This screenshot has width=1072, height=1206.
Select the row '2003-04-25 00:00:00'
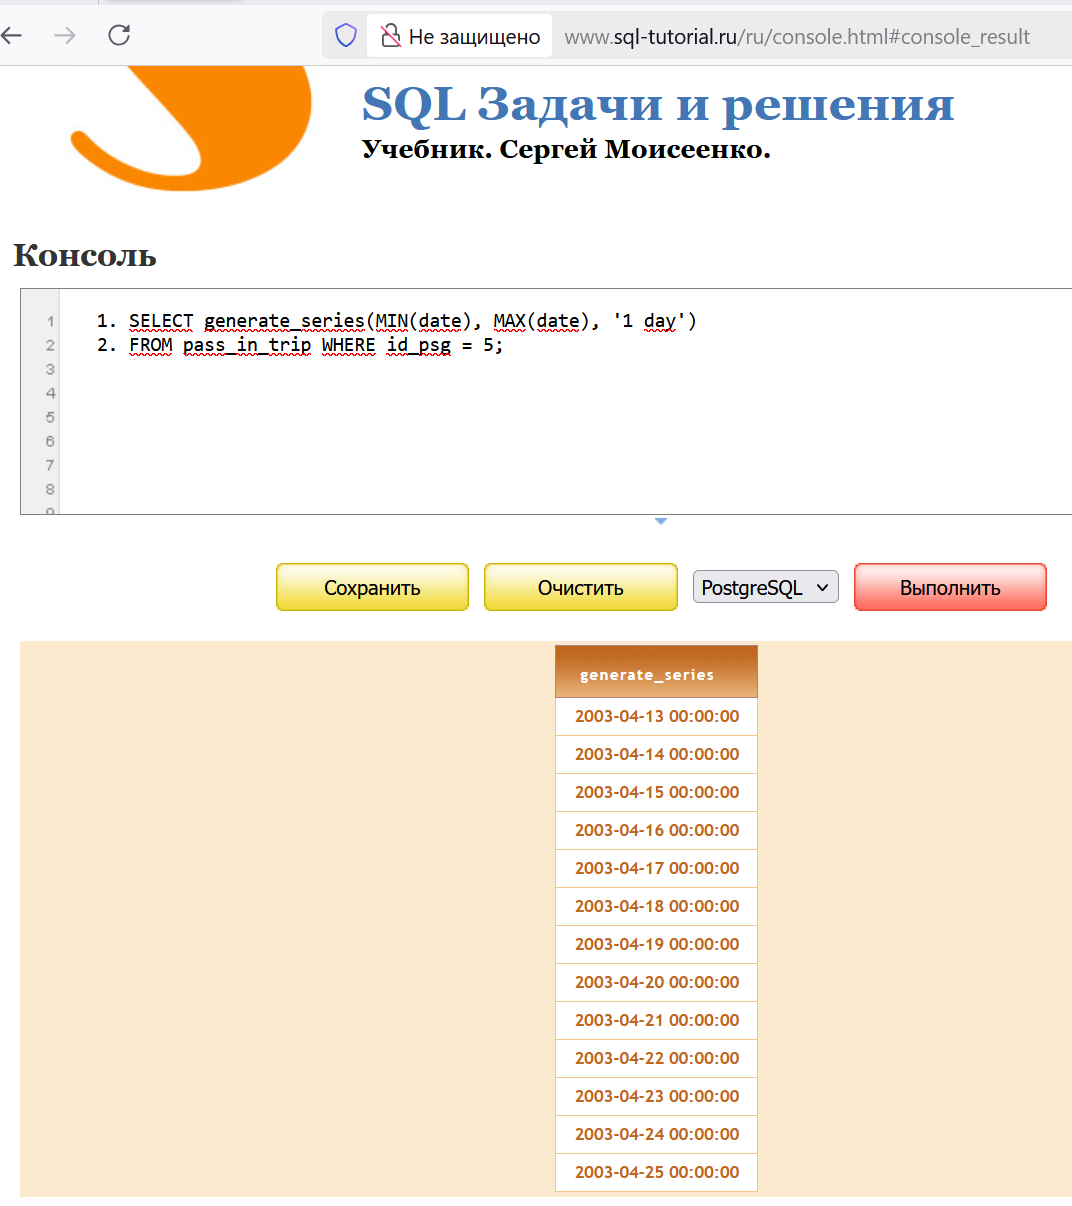click(x=656, y=1172)
